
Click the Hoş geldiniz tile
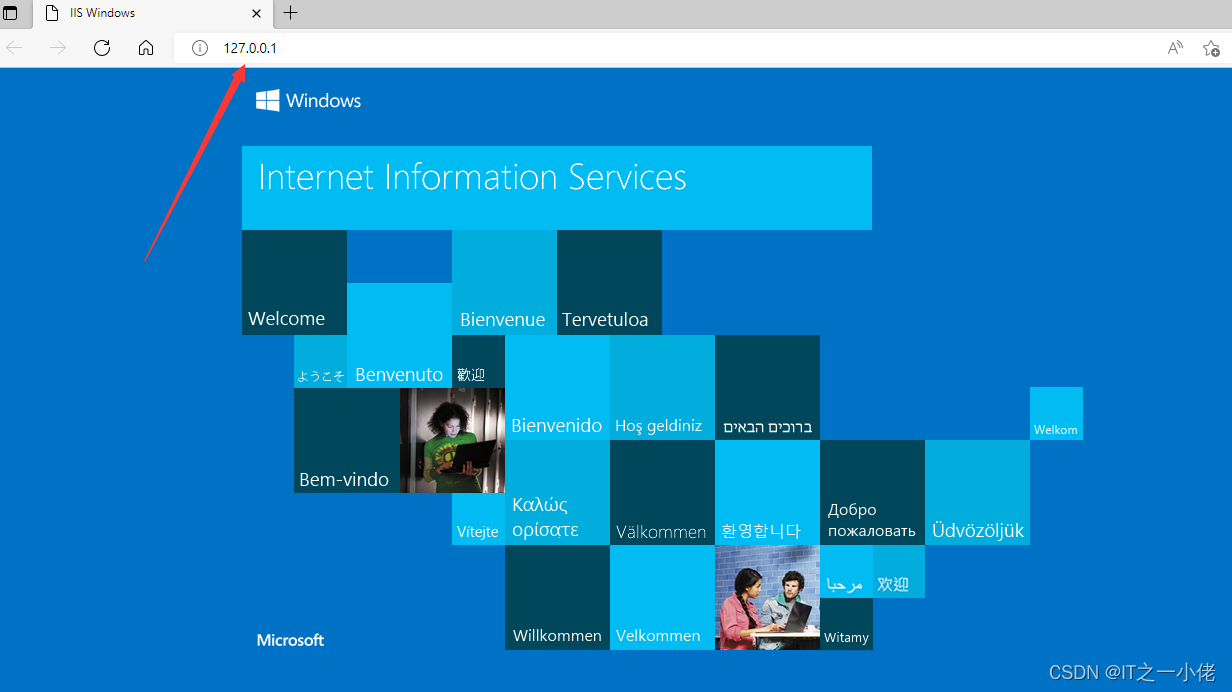[x=662, y=387]
